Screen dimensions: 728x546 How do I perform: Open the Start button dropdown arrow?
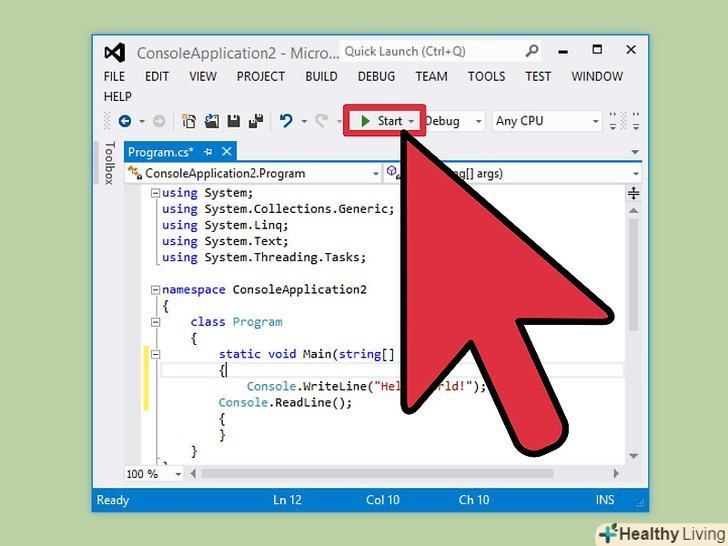411,122
